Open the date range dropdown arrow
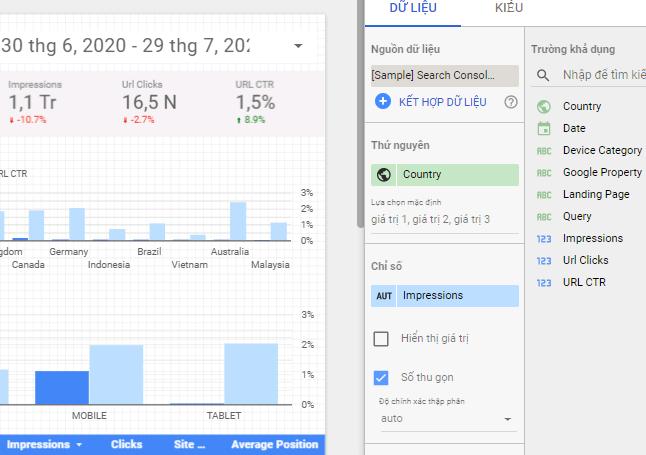646x455 pixels. coord(298,45)
